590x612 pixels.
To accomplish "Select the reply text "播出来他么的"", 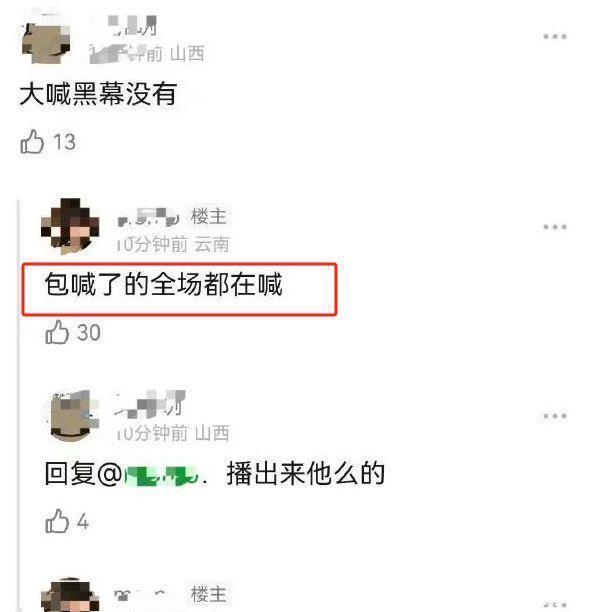I will coord(306,473).
